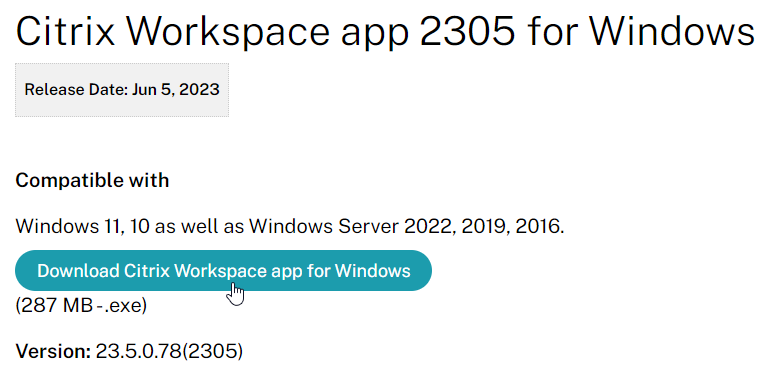
Task: Click '(2305)' in the version line
Action: coord(212,351)
